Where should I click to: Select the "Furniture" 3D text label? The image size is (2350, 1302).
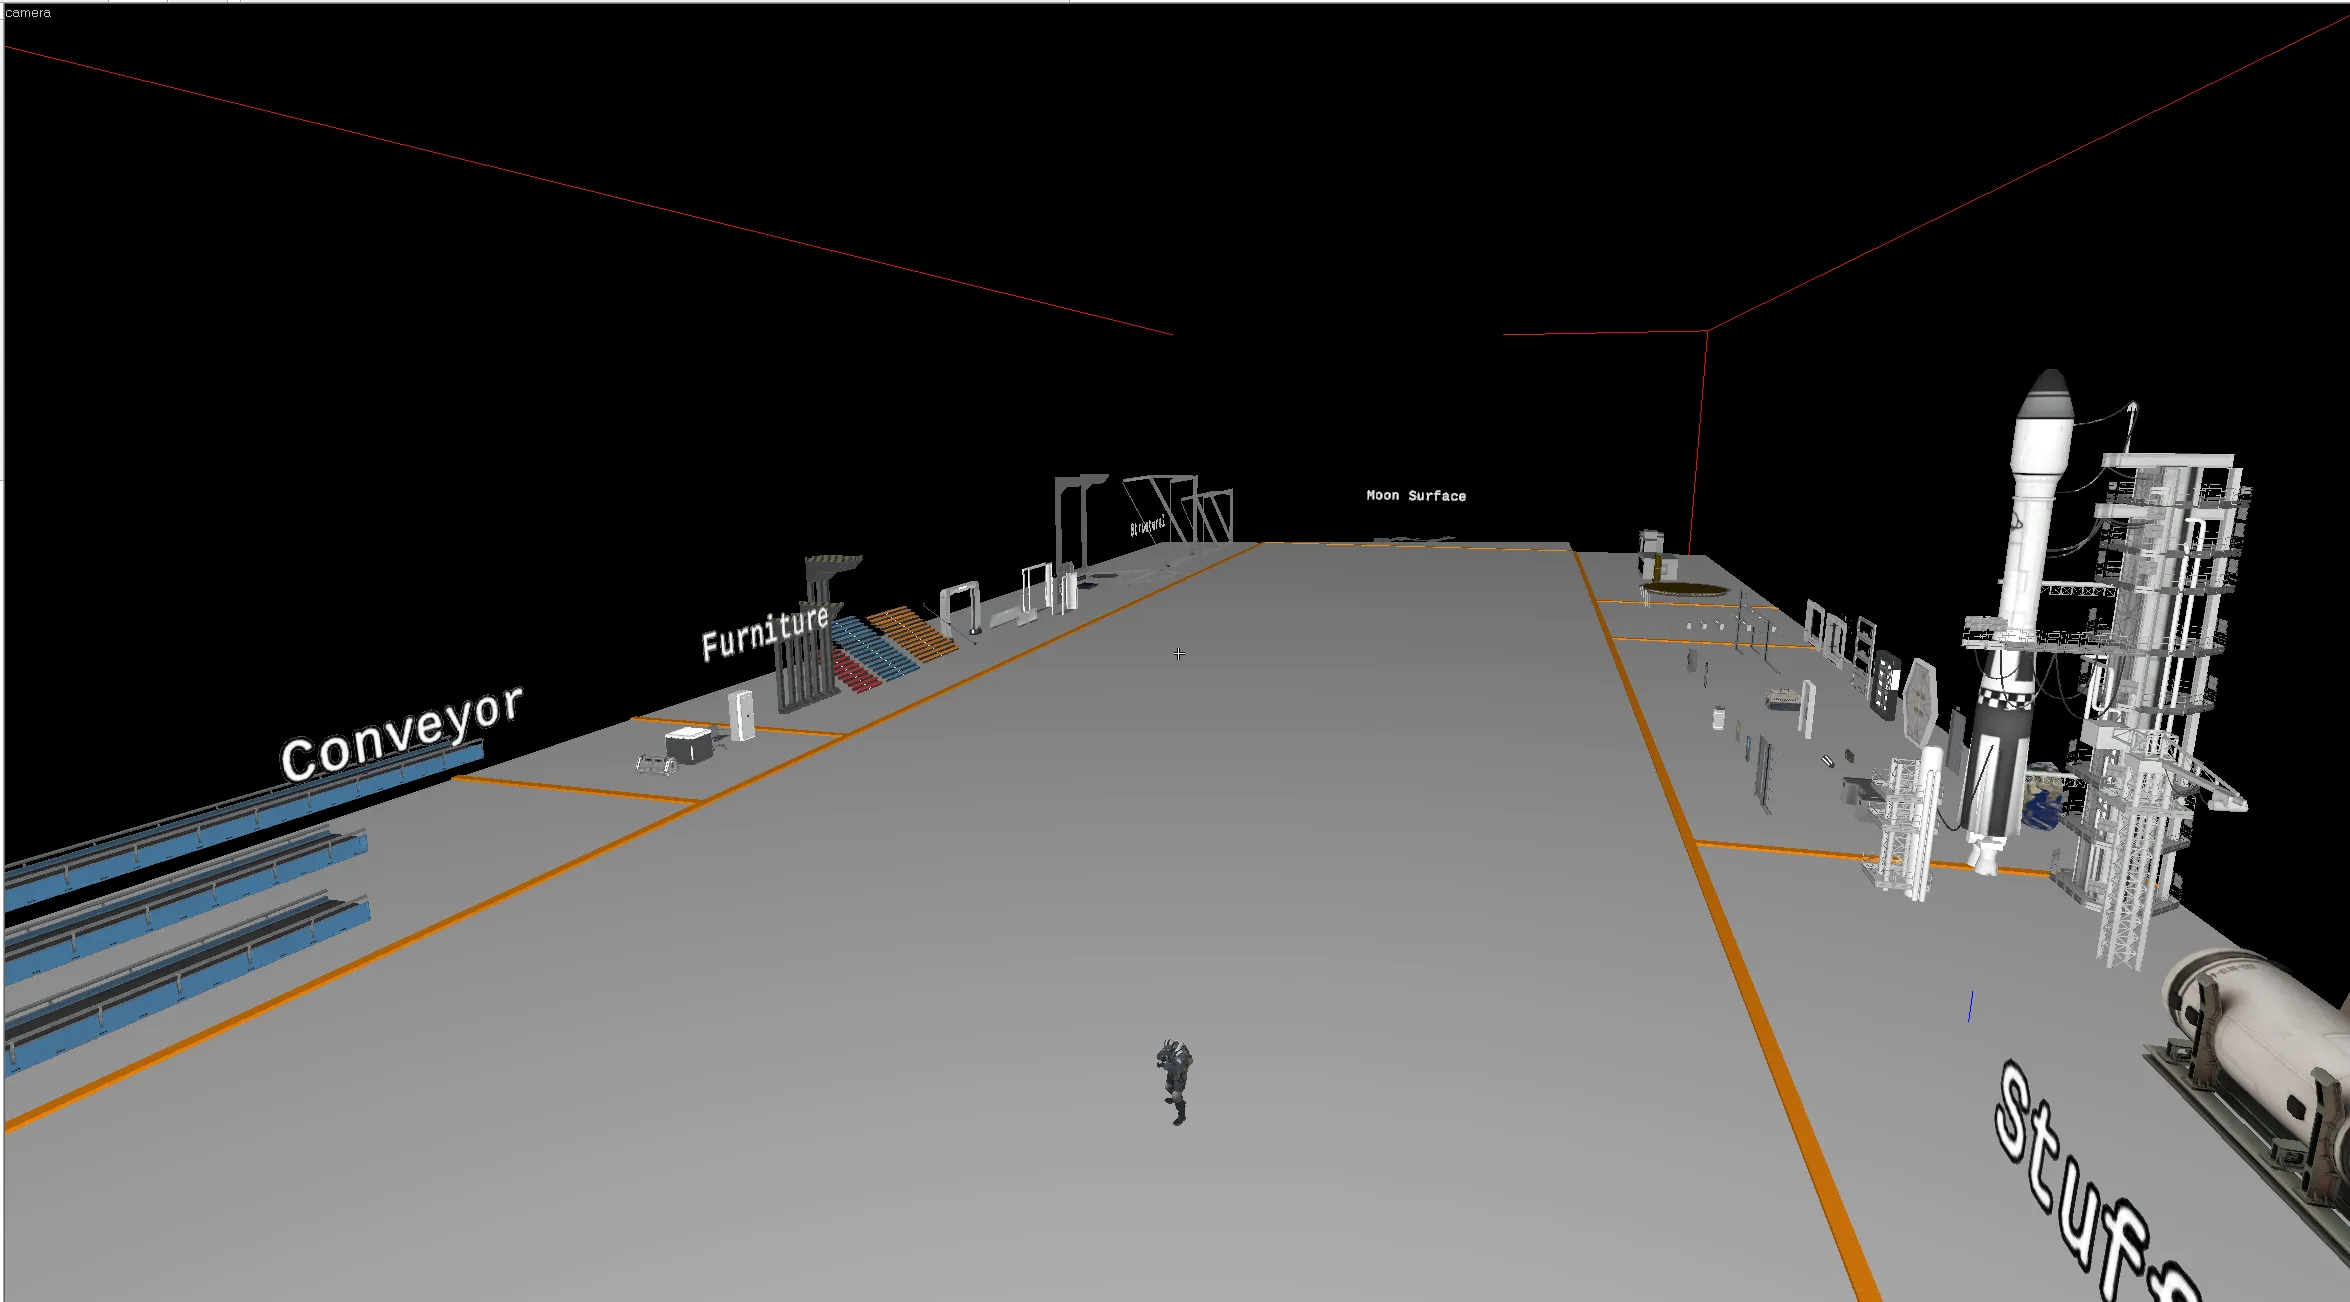coord(765,632)
